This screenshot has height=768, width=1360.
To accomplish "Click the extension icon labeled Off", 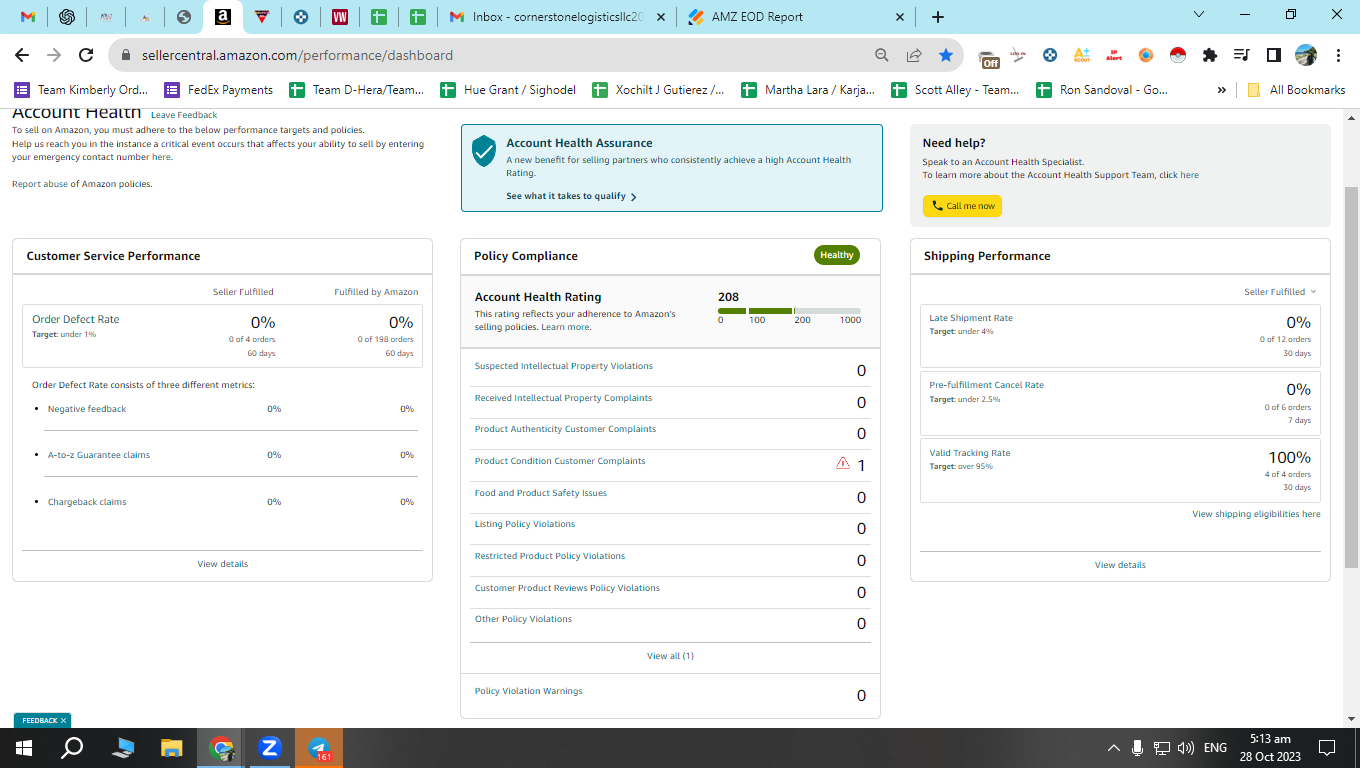I will click(988, 57).
